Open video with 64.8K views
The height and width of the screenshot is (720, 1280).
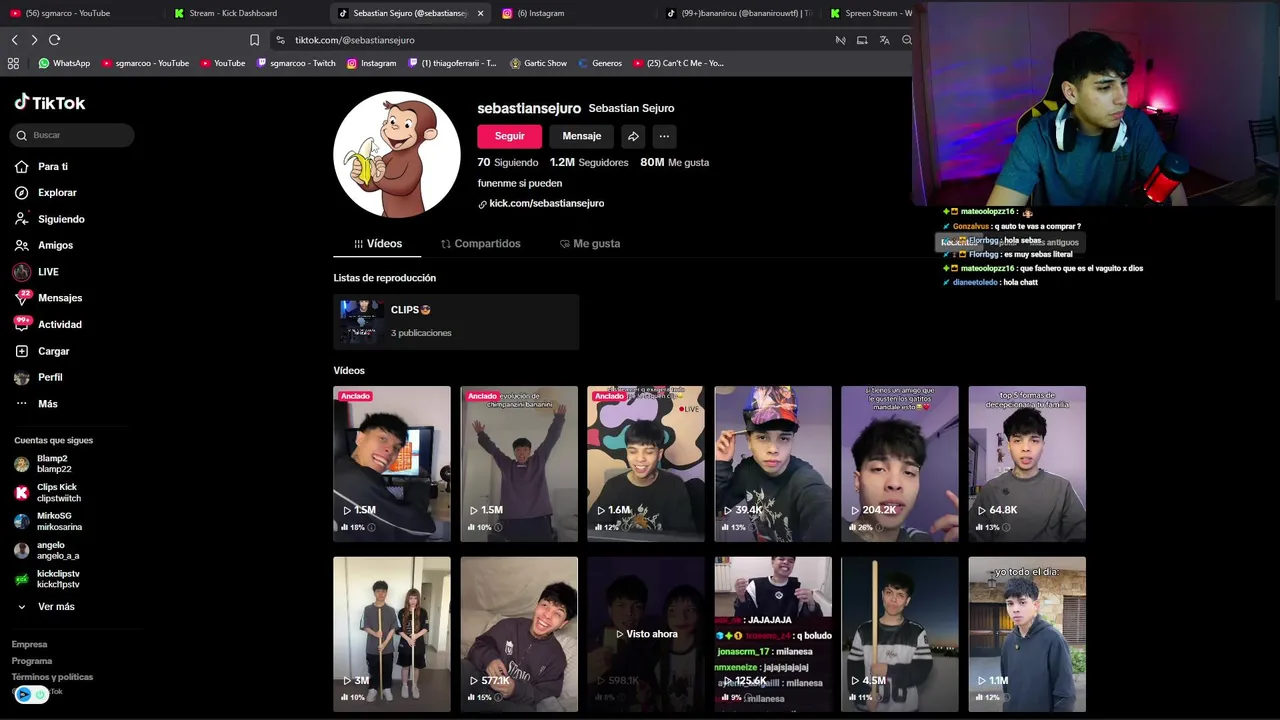[x=1027, y=464]
